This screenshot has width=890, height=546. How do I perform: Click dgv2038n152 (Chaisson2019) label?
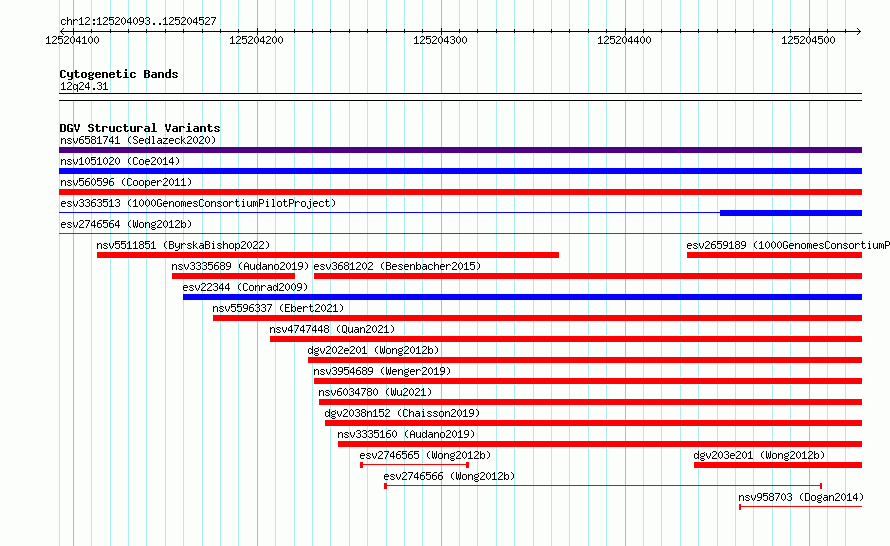pyautogui.click(x=402, y=413)
